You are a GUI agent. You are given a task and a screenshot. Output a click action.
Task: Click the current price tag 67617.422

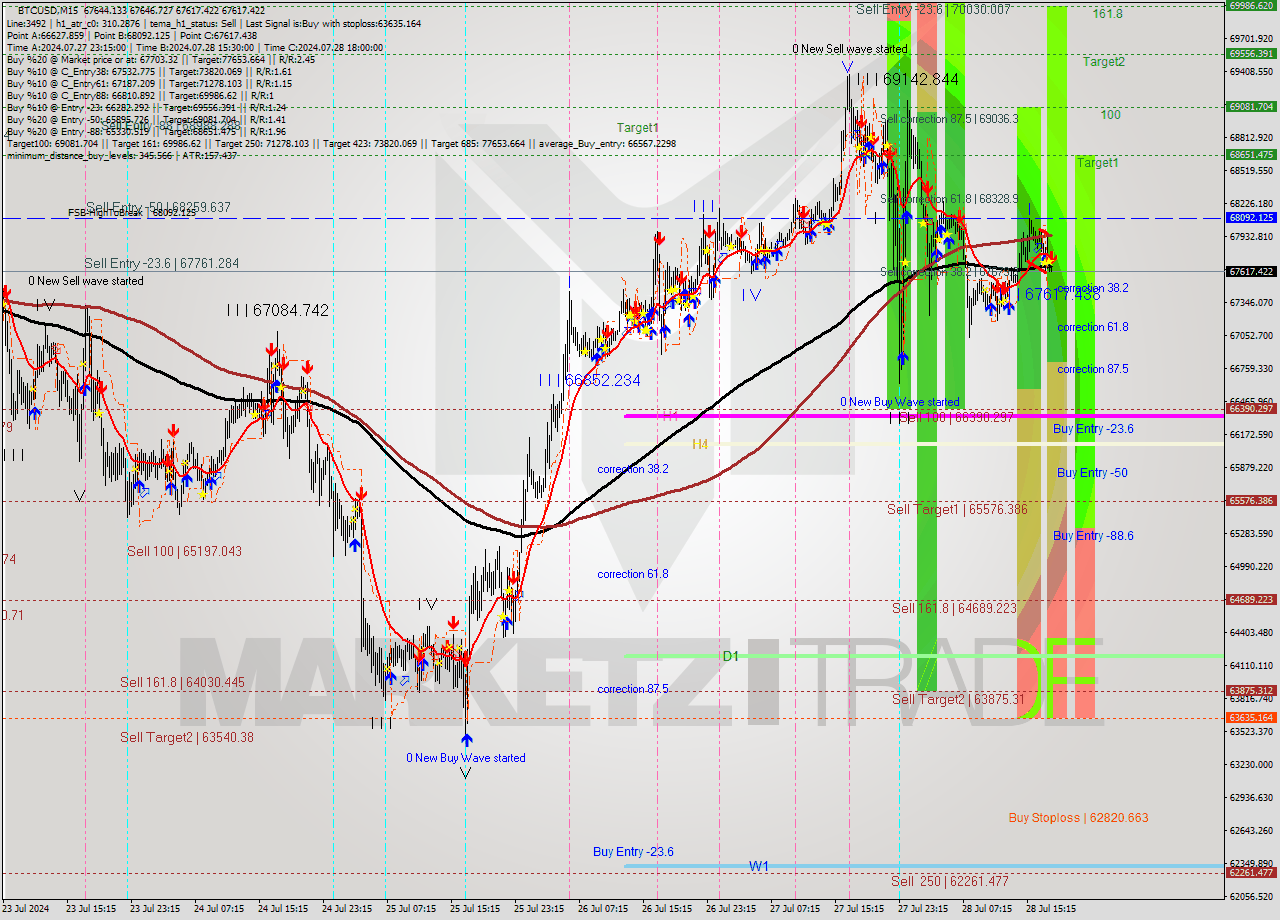pos(1251,271)
